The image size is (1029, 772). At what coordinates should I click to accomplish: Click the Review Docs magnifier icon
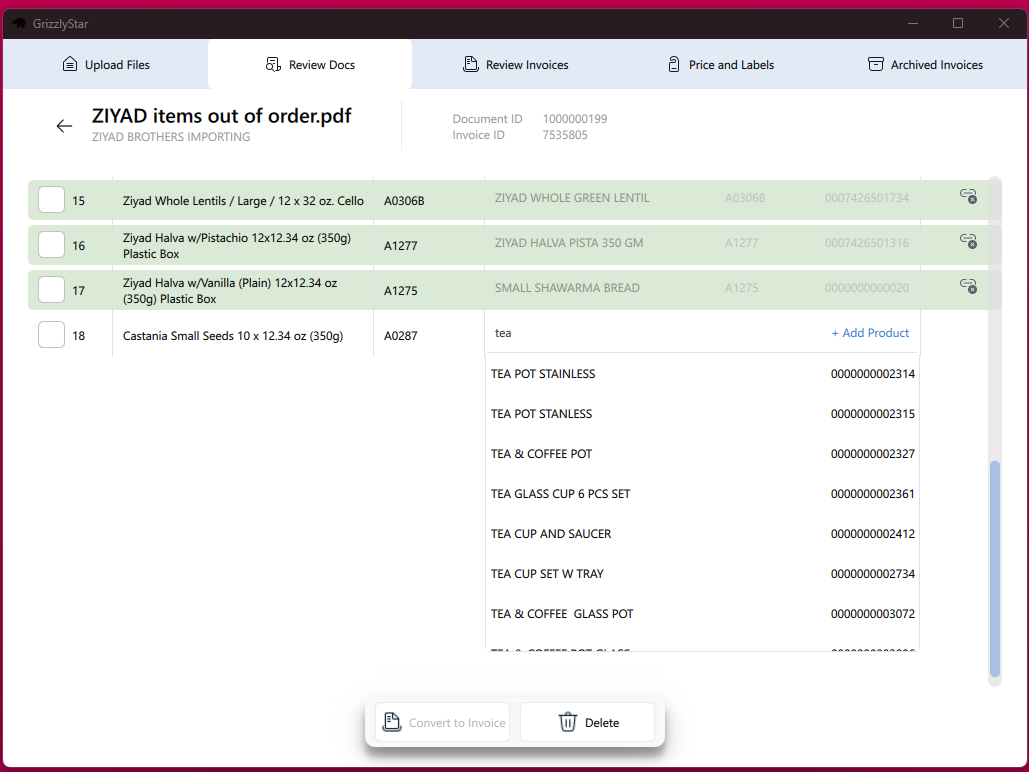[x=273, y=64]
